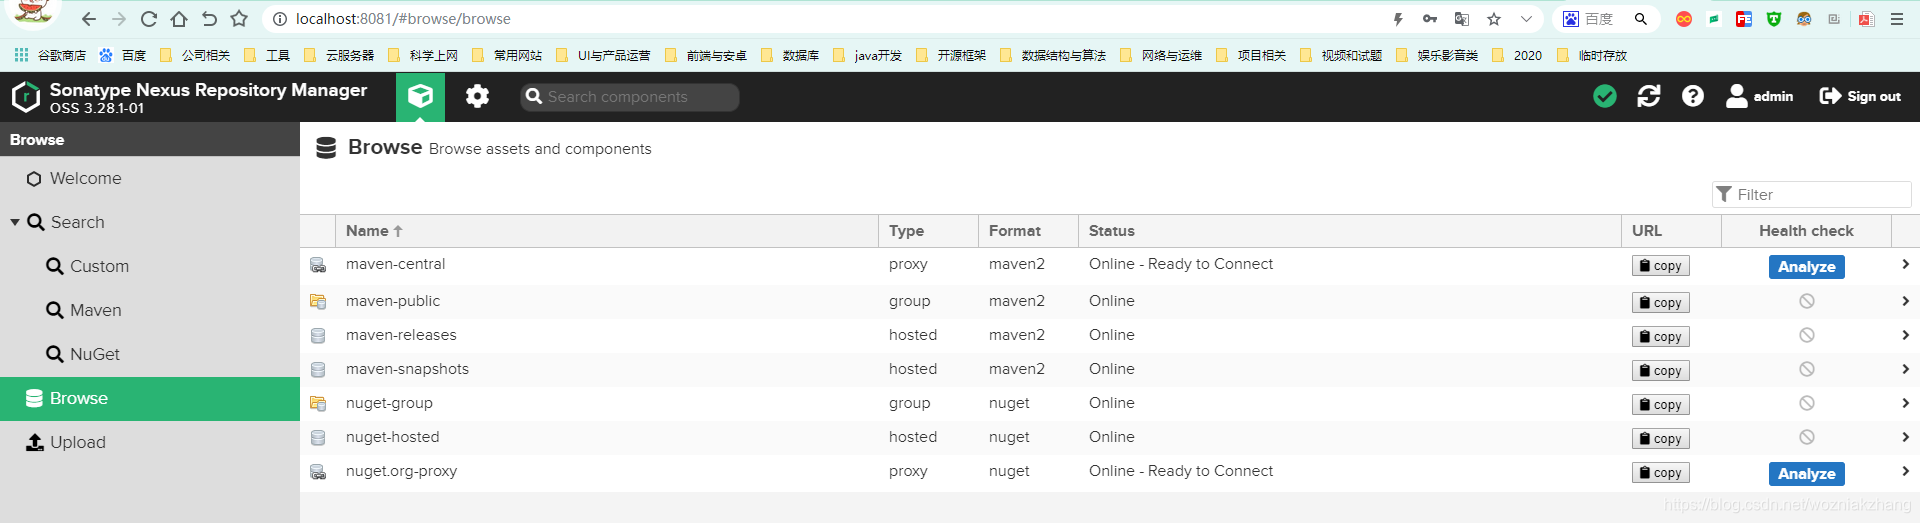The width and height of the screenshot is (1920, 523).
Task: Expand maven-snapshots row chevron
Action: click(x=1905, y=369)
